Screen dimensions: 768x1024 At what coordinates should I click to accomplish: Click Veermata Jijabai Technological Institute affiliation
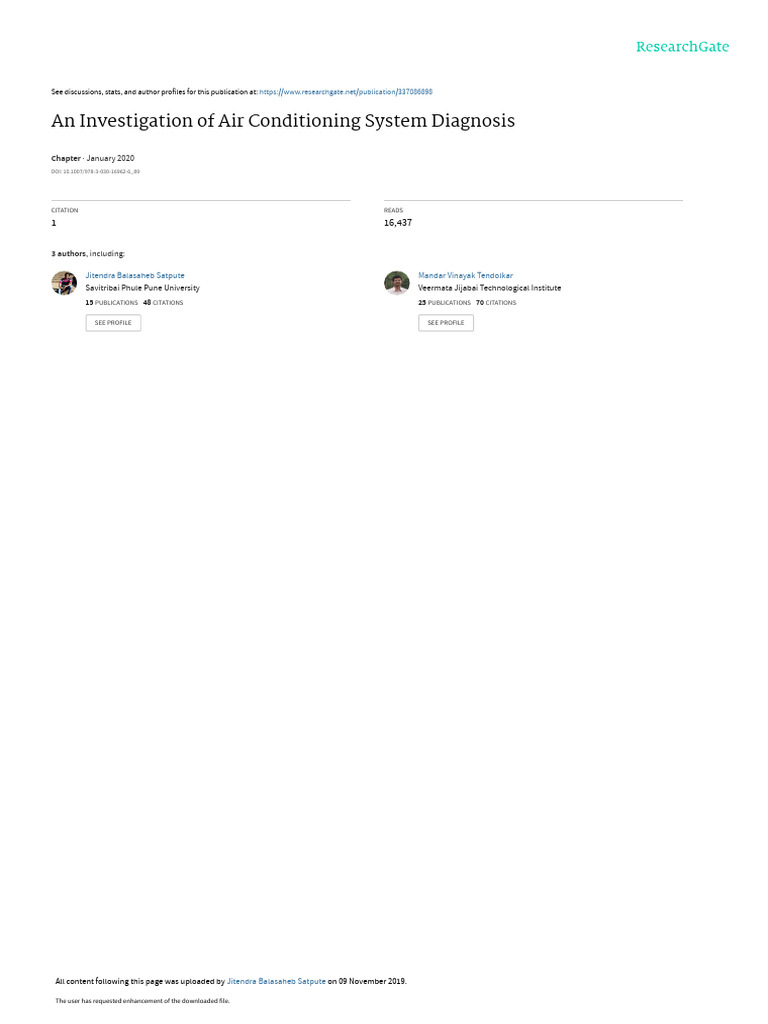[x=489, y=288]
